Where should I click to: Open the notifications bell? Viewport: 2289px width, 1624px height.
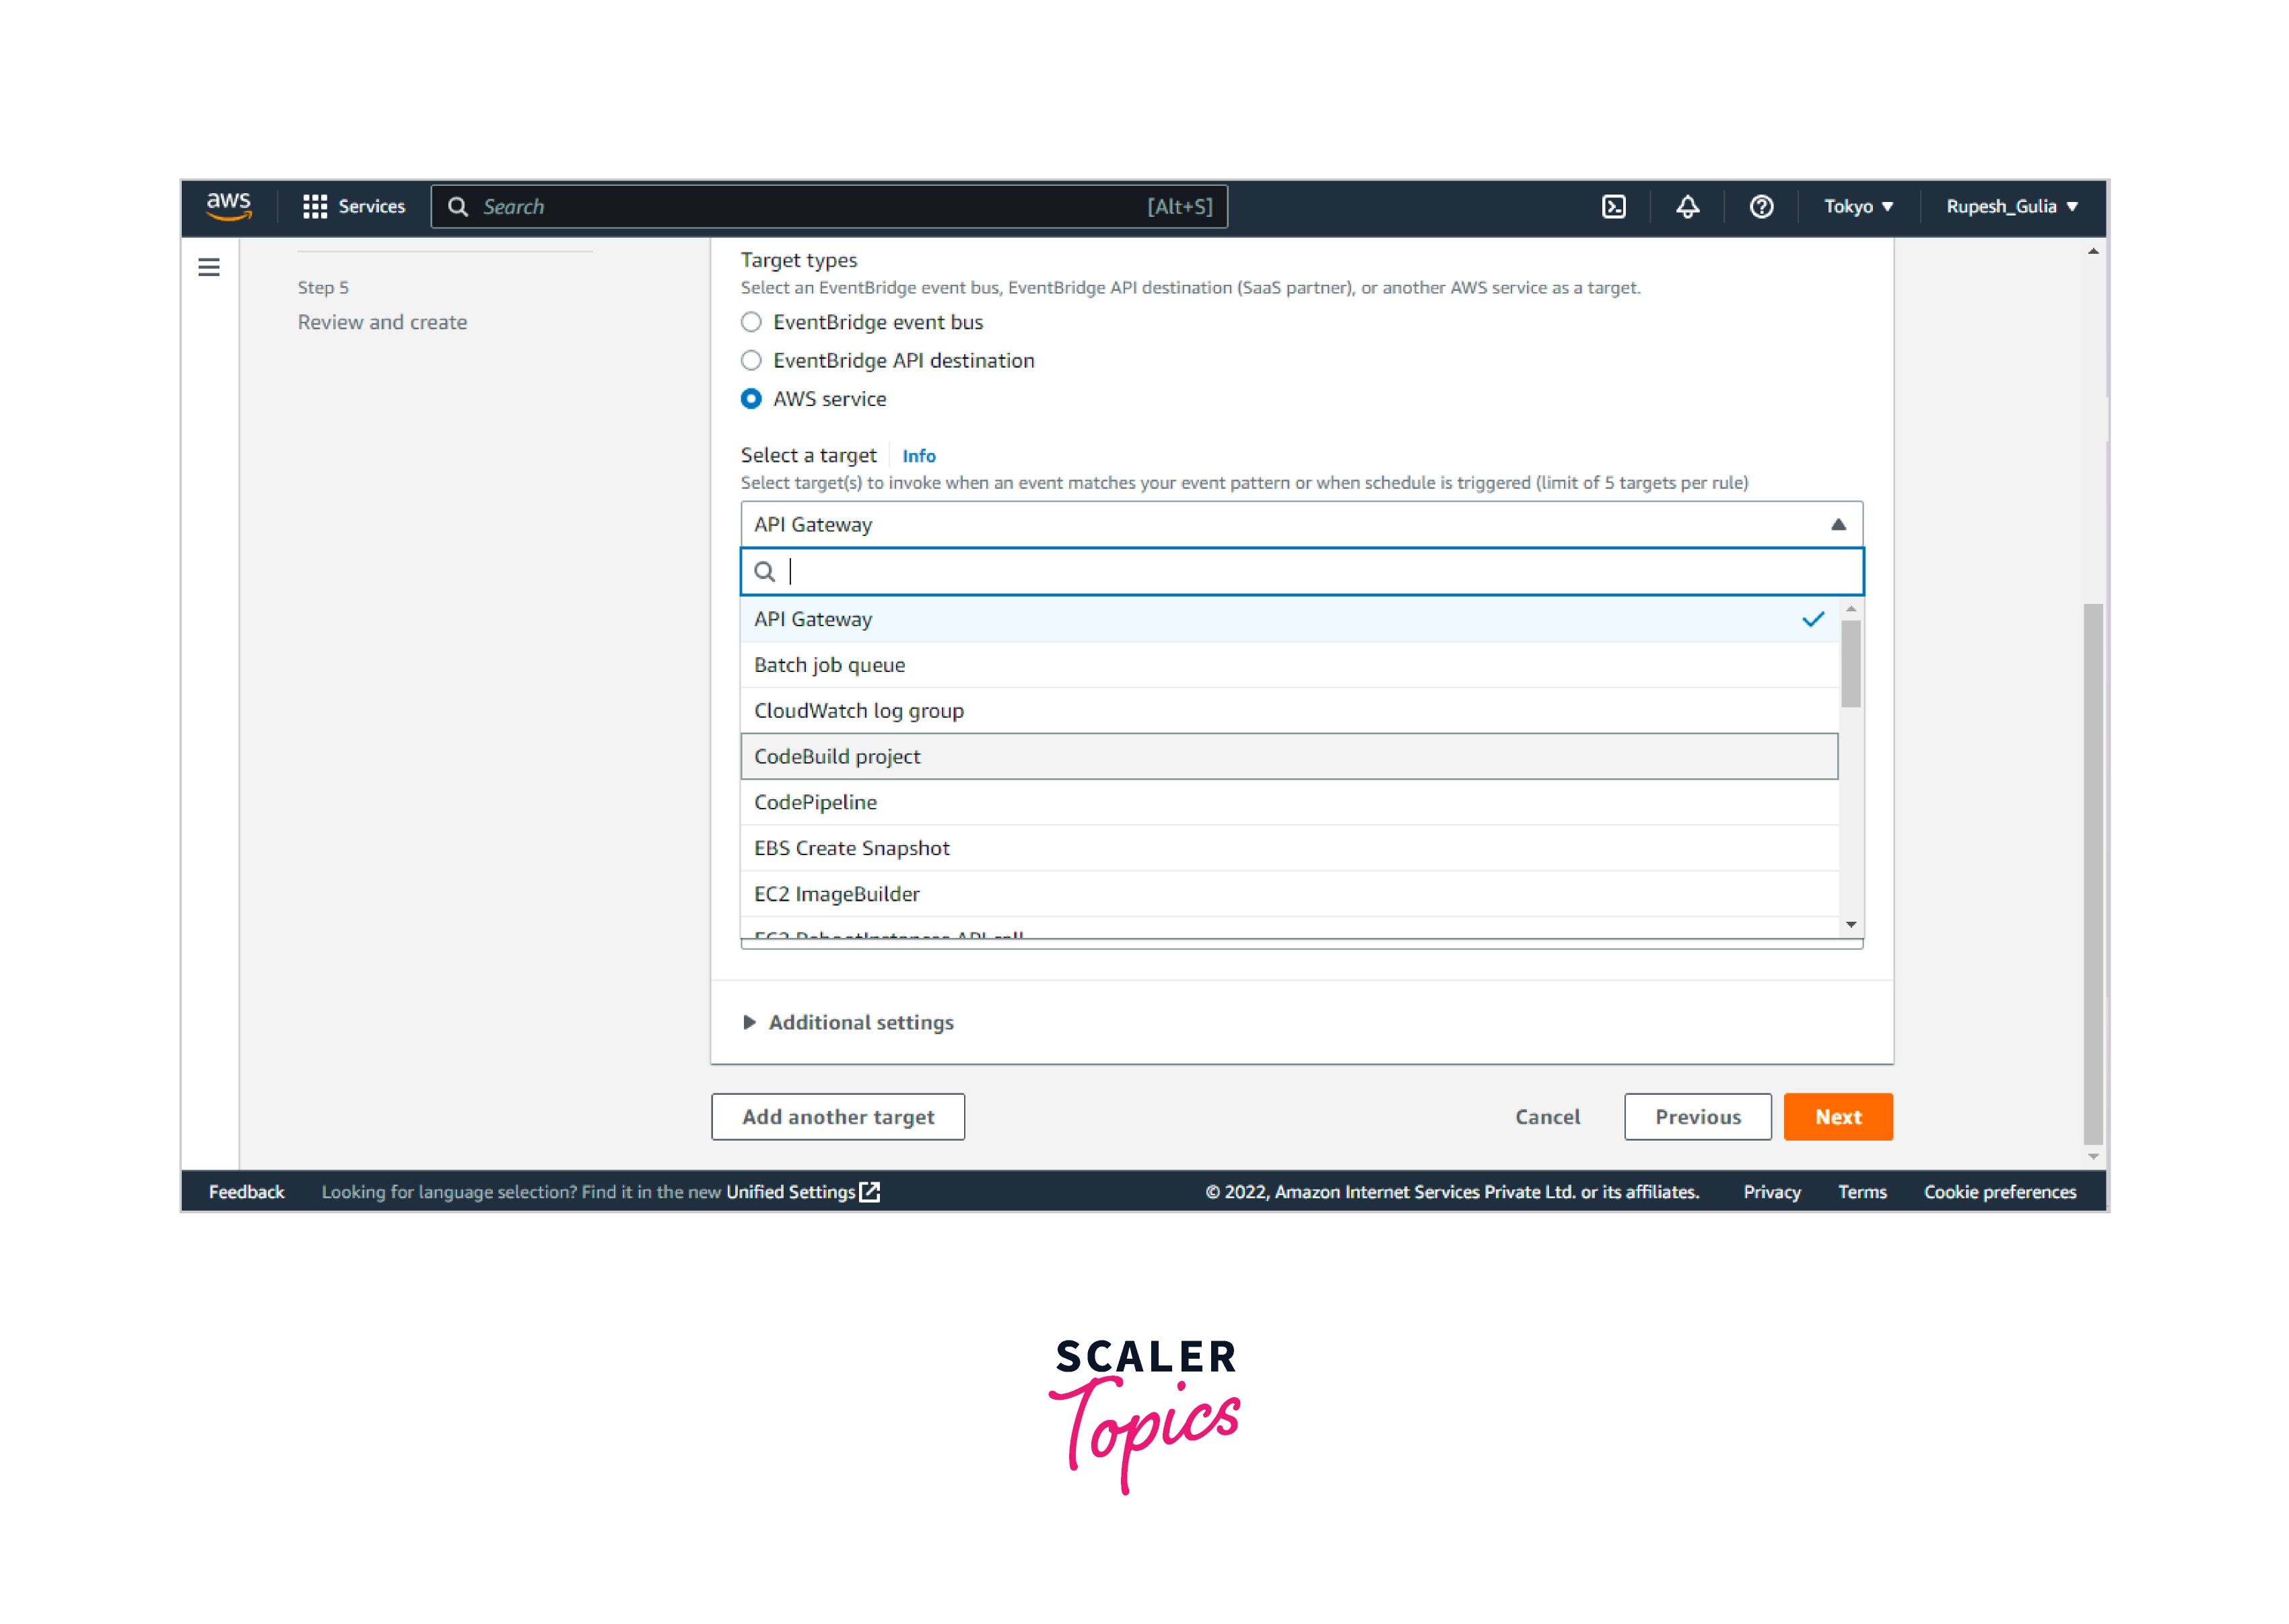[x=1687, y=206]
